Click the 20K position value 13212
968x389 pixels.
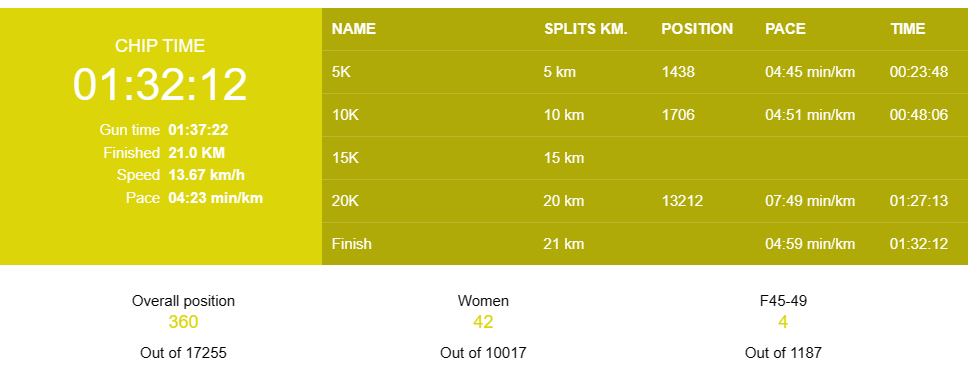[682, 201]
